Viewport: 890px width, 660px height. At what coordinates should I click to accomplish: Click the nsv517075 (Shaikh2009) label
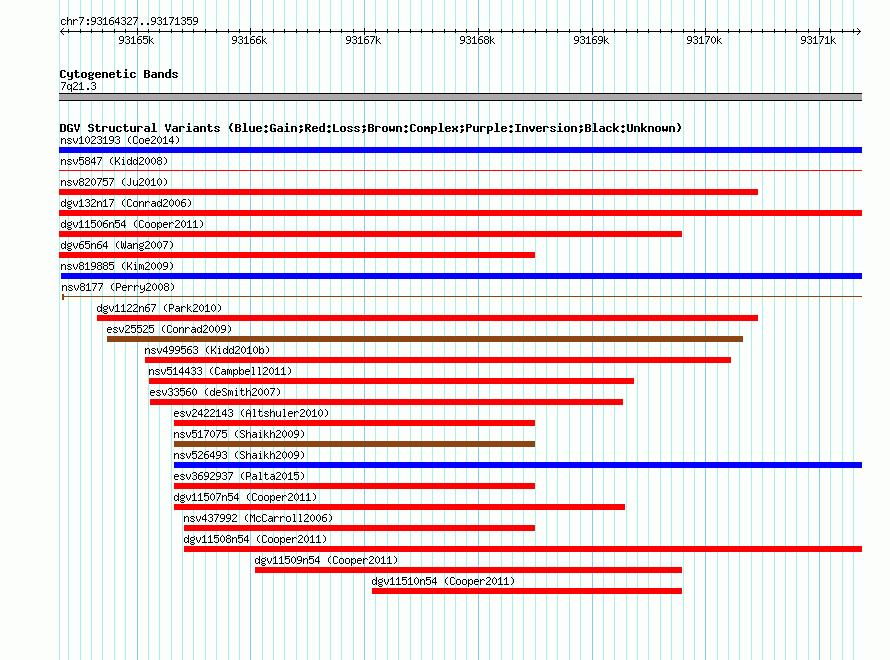(x=239, y=434)
